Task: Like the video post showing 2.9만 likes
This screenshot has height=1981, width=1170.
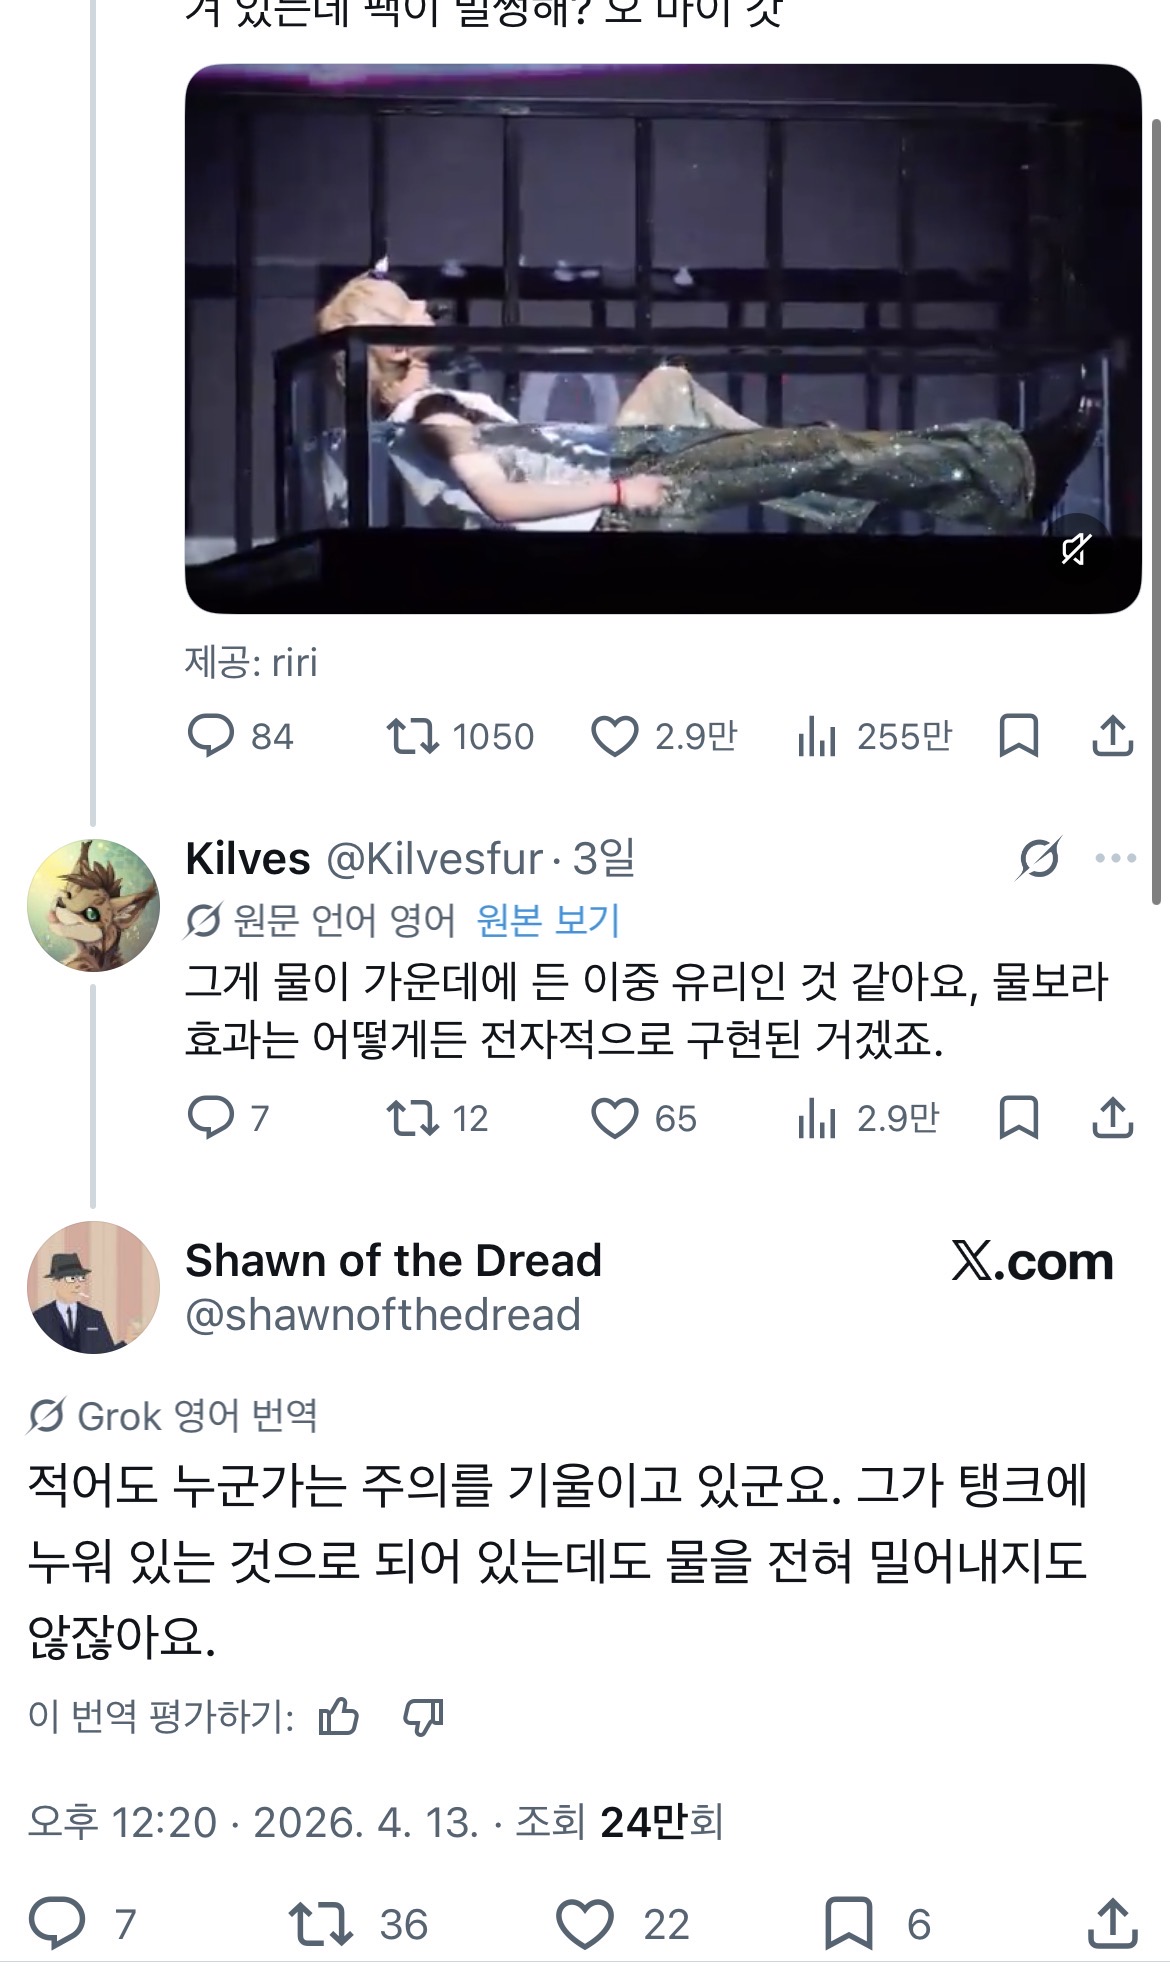Action: click(614, 737)
